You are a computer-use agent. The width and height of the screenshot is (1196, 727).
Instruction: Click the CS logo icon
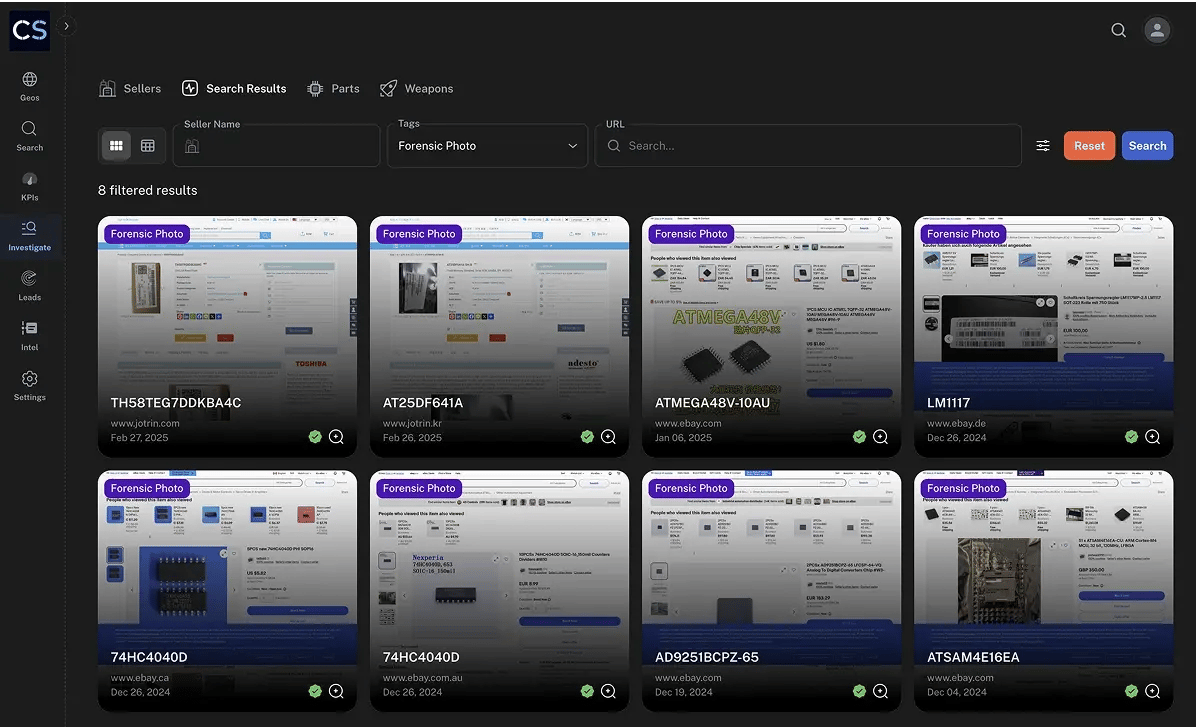(x=30, y=31)
